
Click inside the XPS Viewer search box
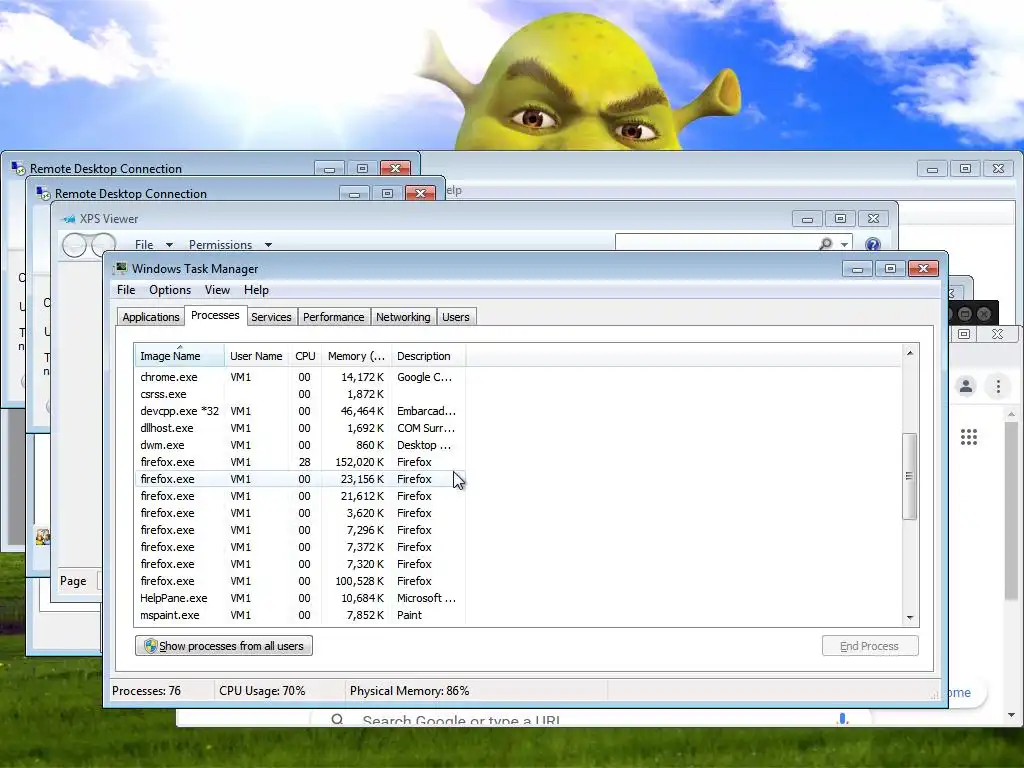click(x=716, y=243)
